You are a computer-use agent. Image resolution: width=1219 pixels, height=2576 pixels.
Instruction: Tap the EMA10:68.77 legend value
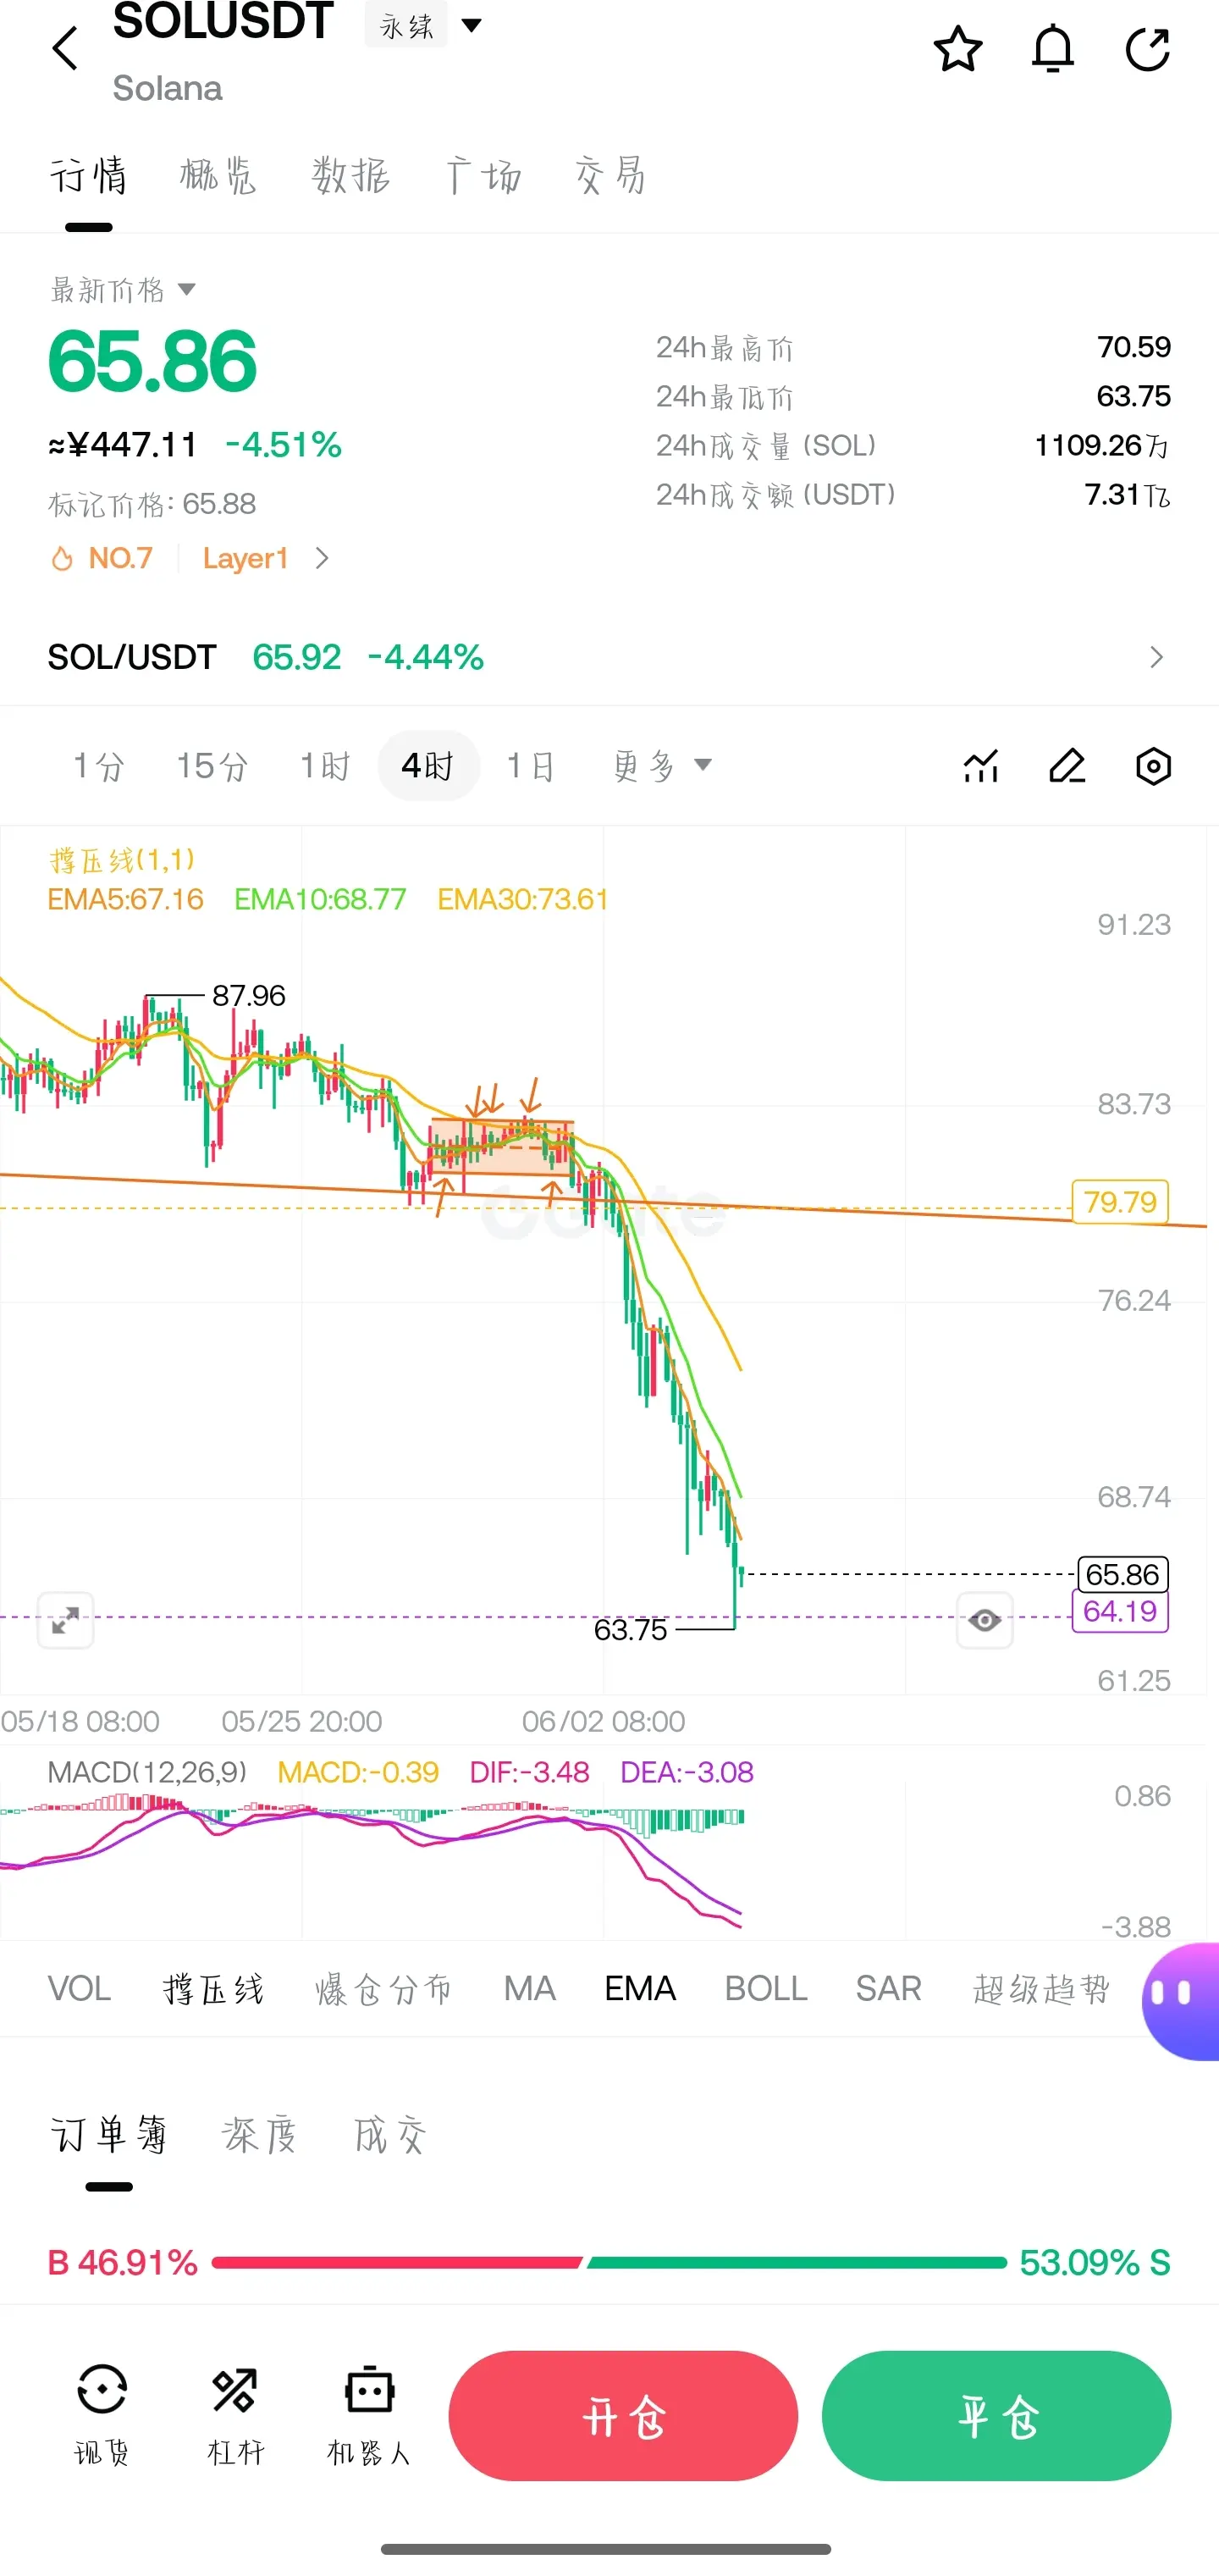coord(320,899)
